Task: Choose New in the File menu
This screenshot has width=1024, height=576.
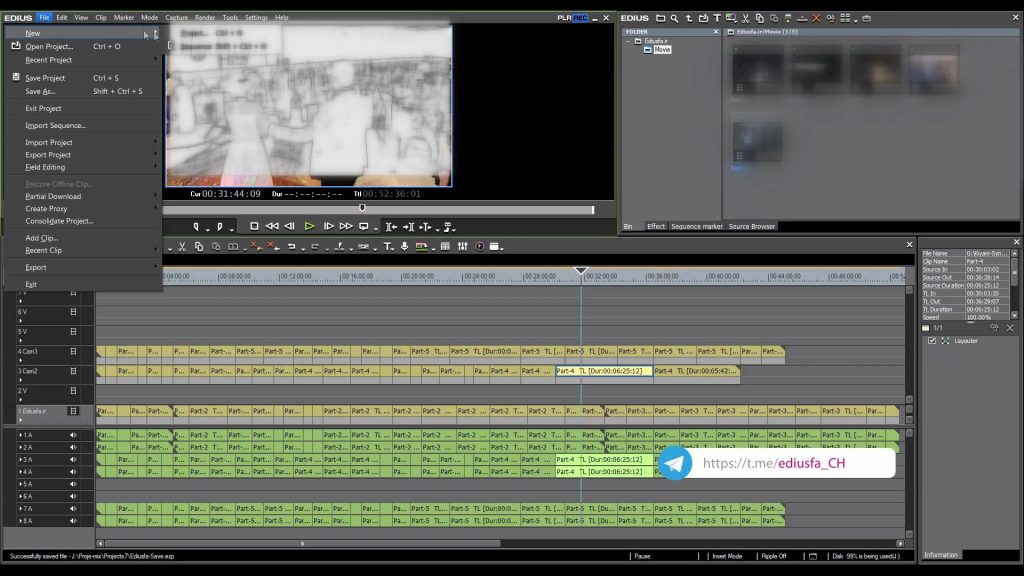Action: [83, 33]
